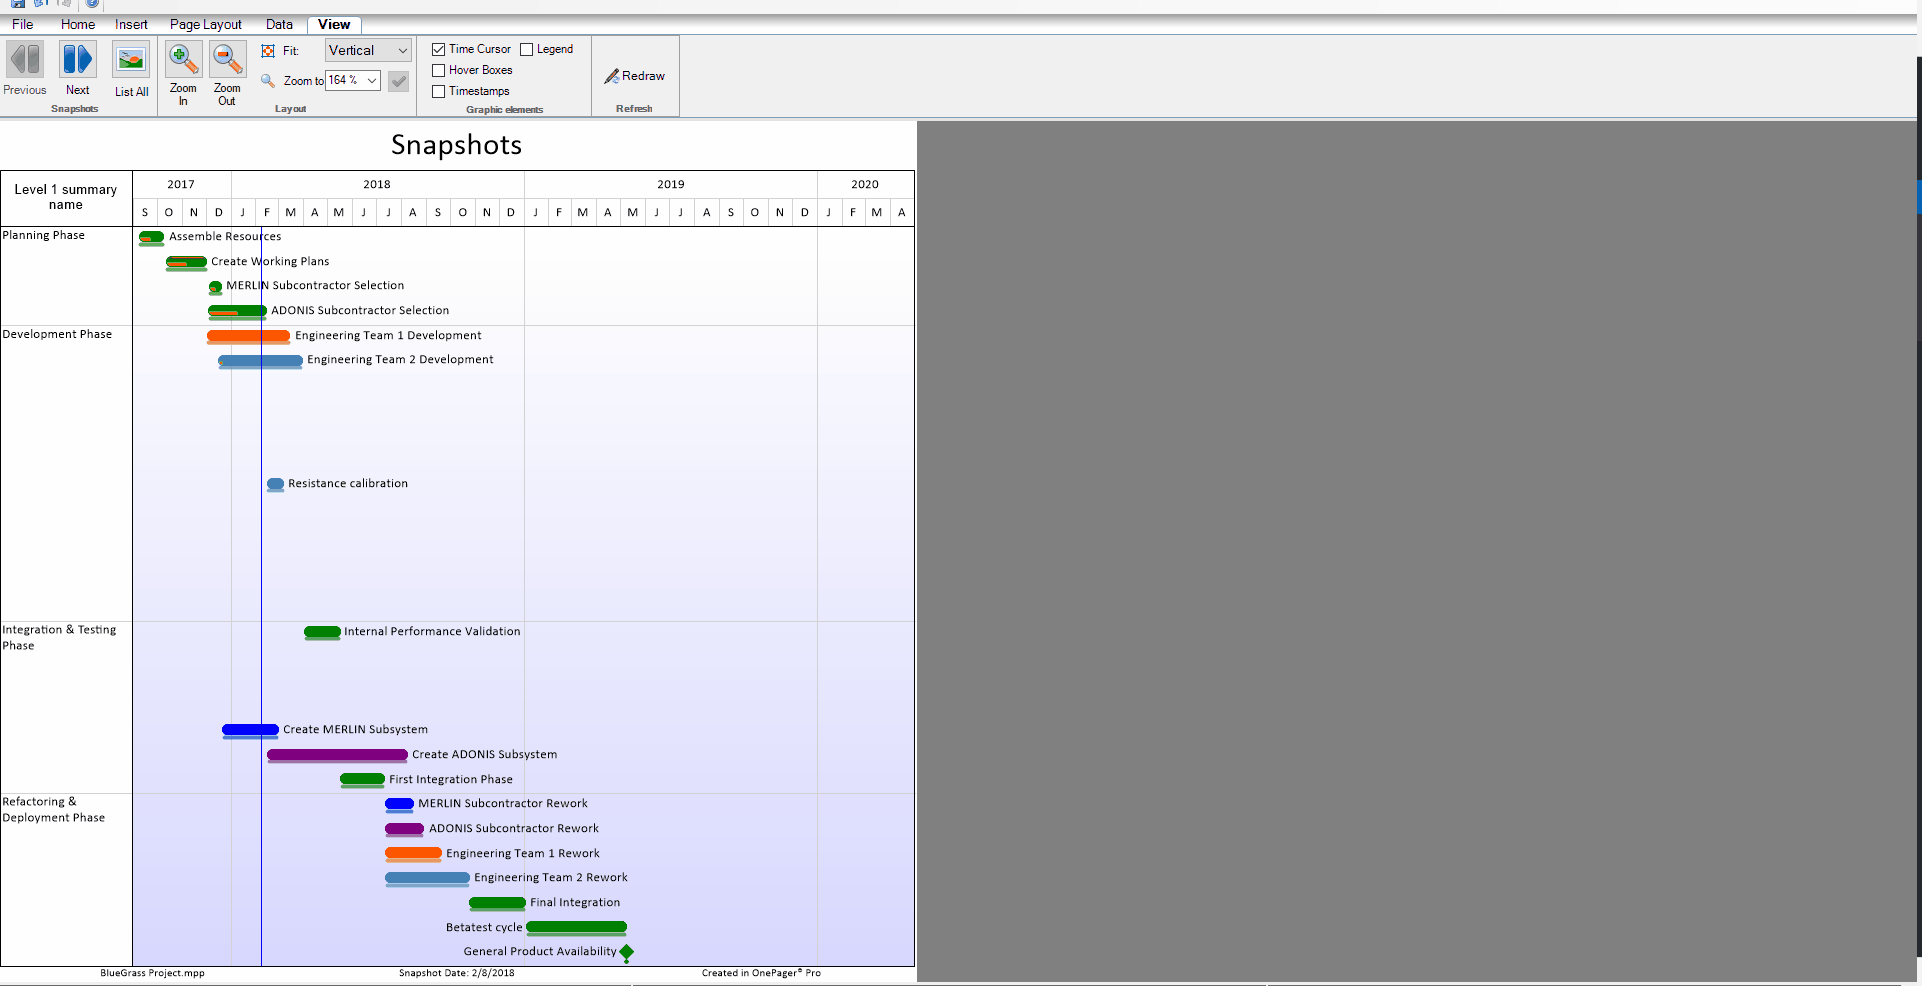Toggle the Time Cursor checkbox

438,49
